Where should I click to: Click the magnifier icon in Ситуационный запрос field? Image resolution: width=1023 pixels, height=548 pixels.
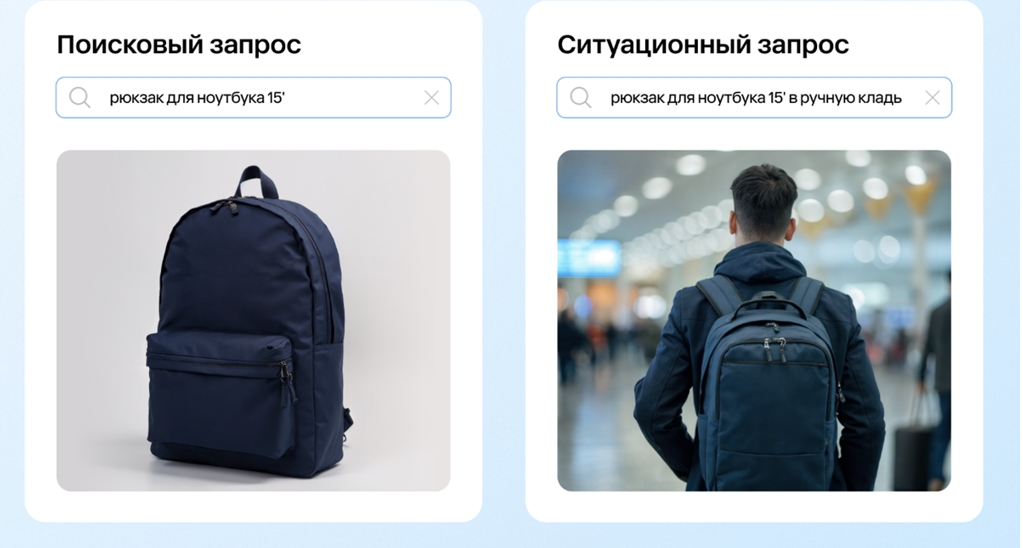(x=581, y=98)
